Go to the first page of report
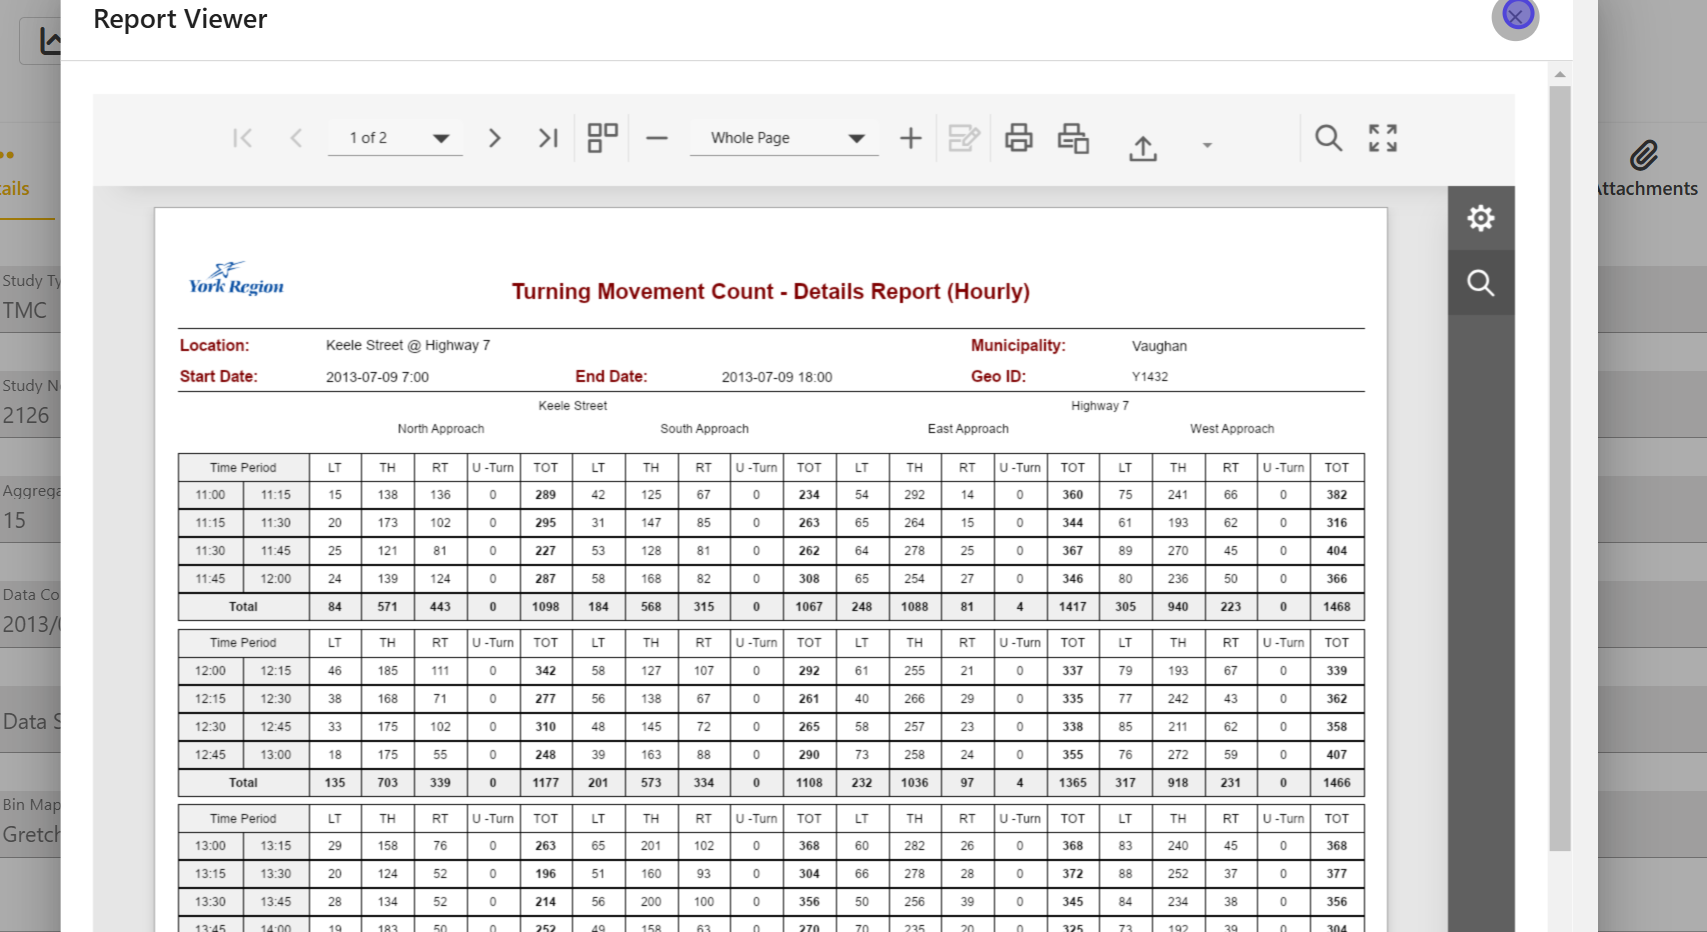This screenshot has width=1707, height=932. tap(242, 138)
